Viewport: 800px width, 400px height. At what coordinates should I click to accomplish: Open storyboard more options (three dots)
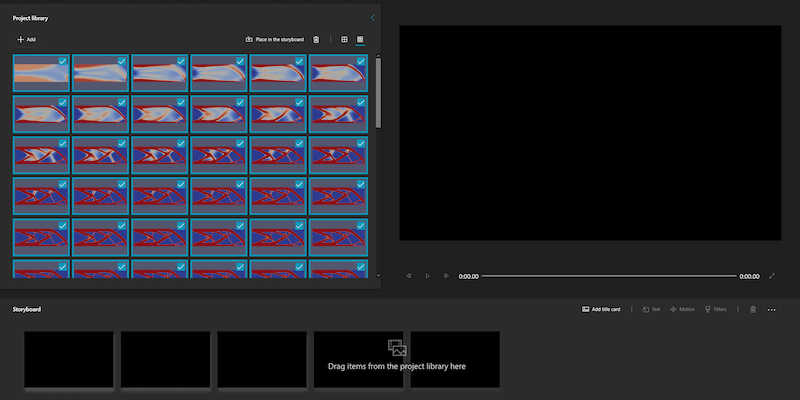click(x=772, y=310)
